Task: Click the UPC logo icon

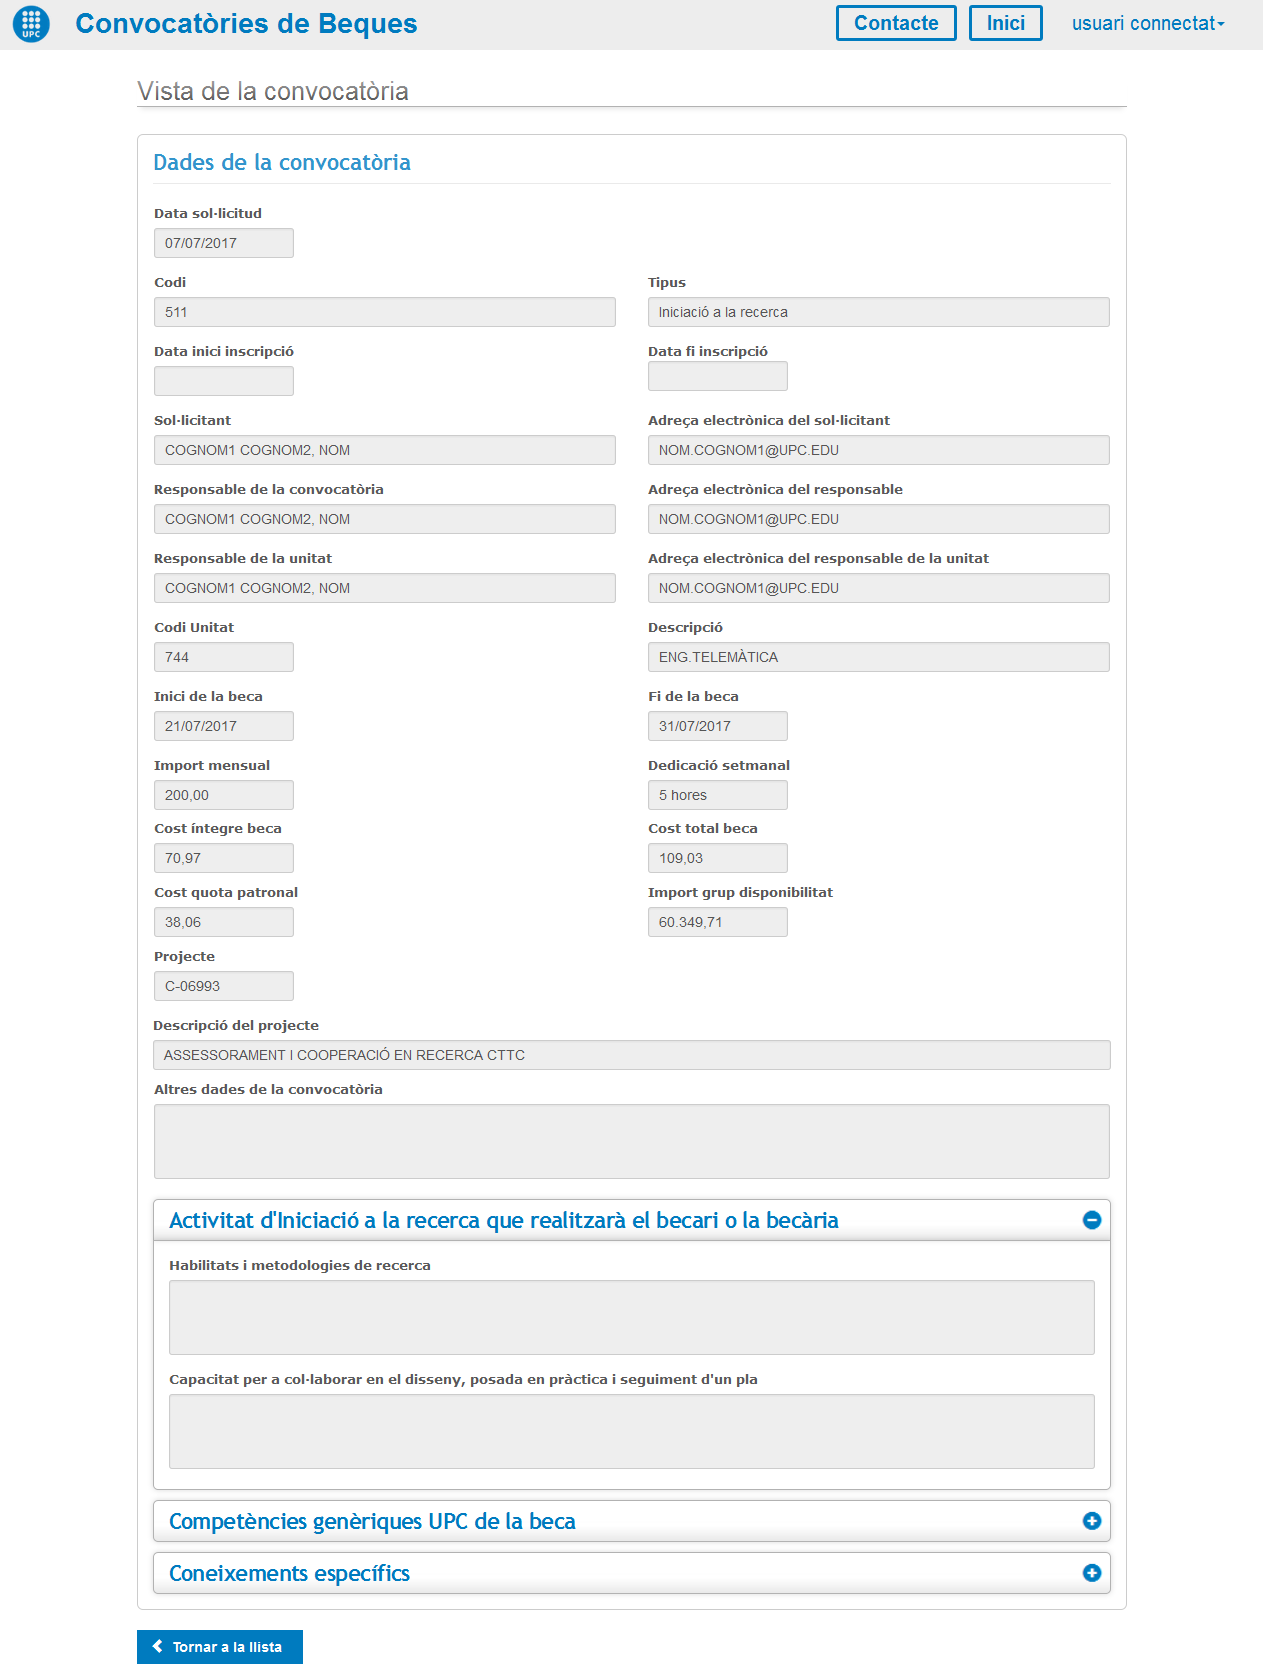Action: click(x=31, y=24)
